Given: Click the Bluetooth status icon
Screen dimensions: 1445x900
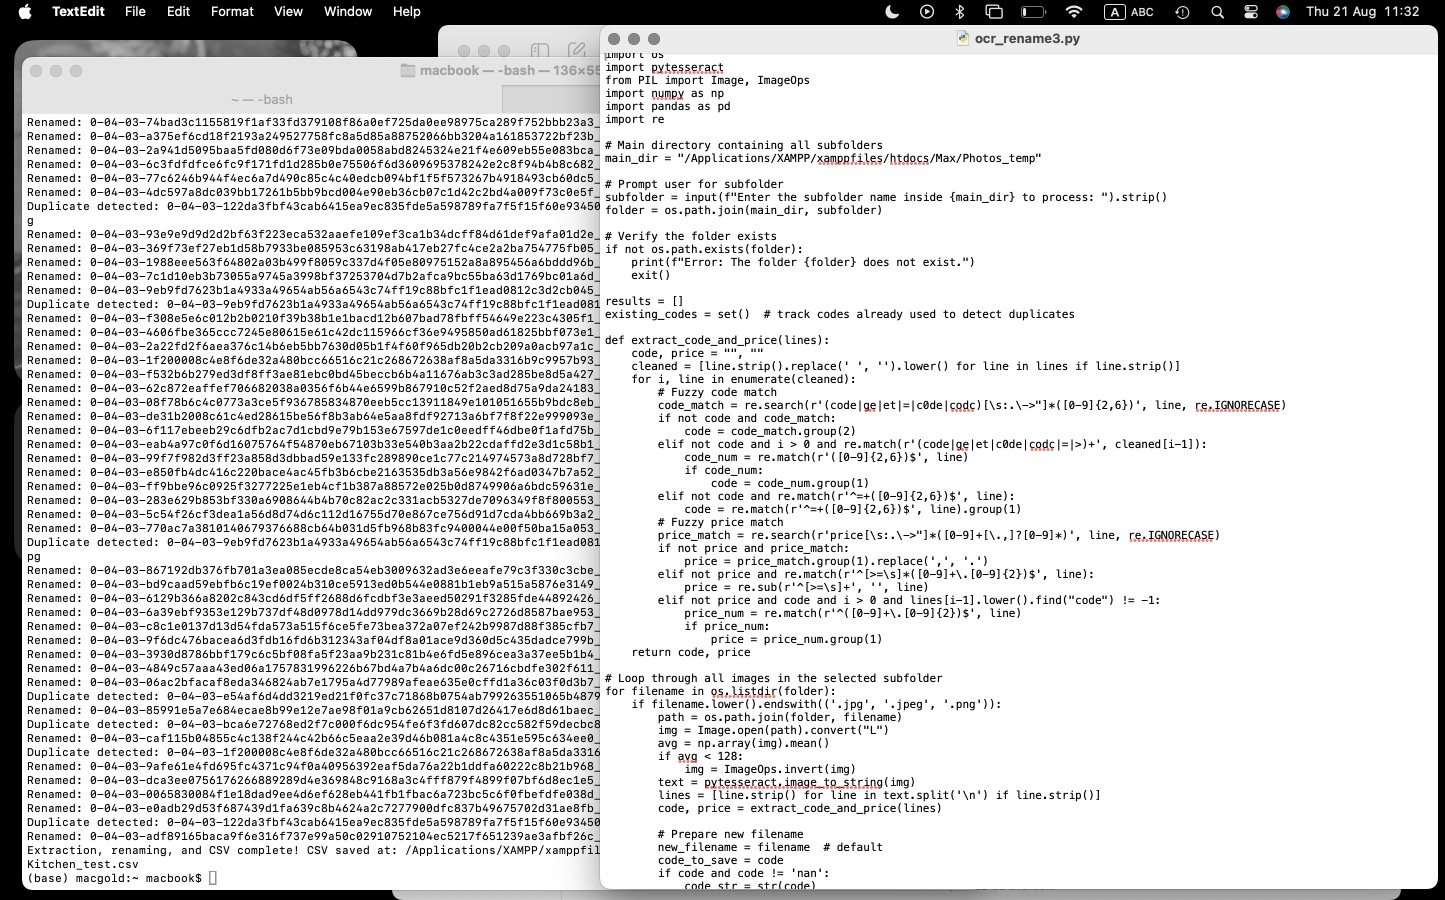Looking at the screenshot, I should point(958,12).
